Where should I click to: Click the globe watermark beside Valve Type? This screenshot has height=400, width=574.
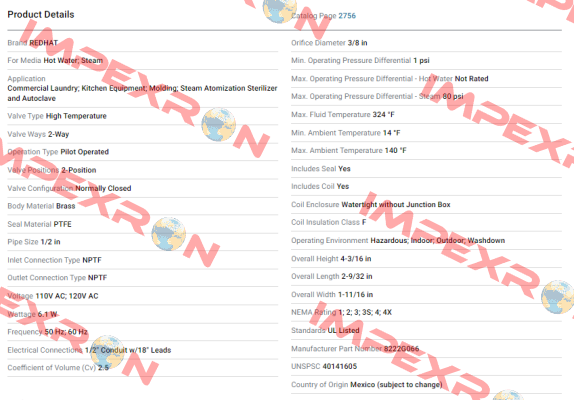pyautogui.click(x=219, y=124)
